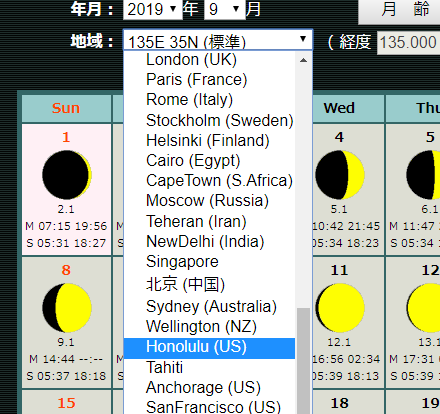This screenshot has width=440, height=414.
Task: Select Moscow (Russia) option
Action: click(209, 201)
